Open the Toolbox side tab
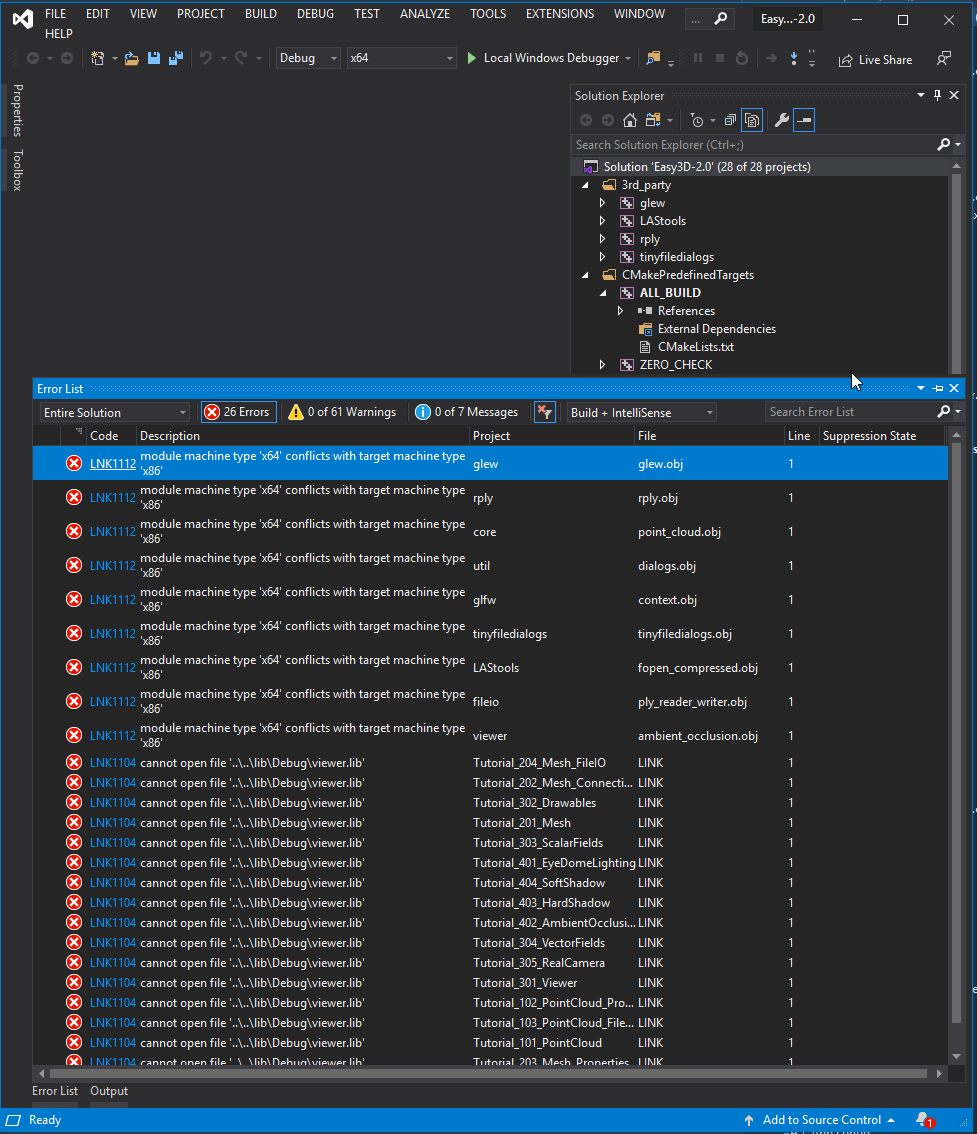The width and height of the screenshot is (977, 1134). tap(18, 170)
